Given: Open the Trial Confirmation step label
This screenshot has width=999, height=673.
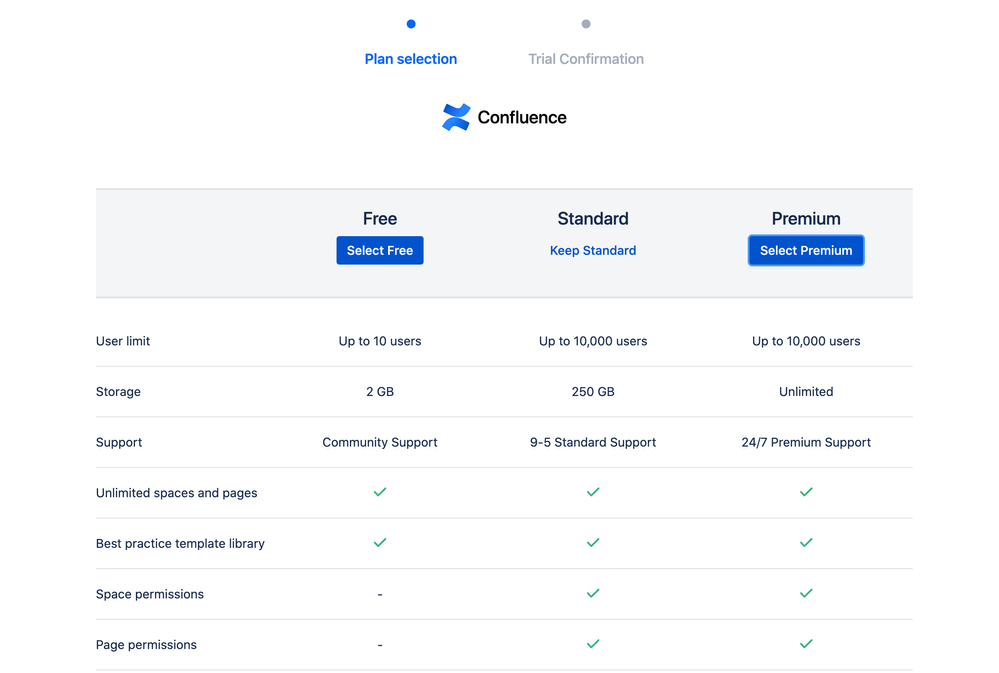Looking at the screenshot, I should (x=586, y=59).
